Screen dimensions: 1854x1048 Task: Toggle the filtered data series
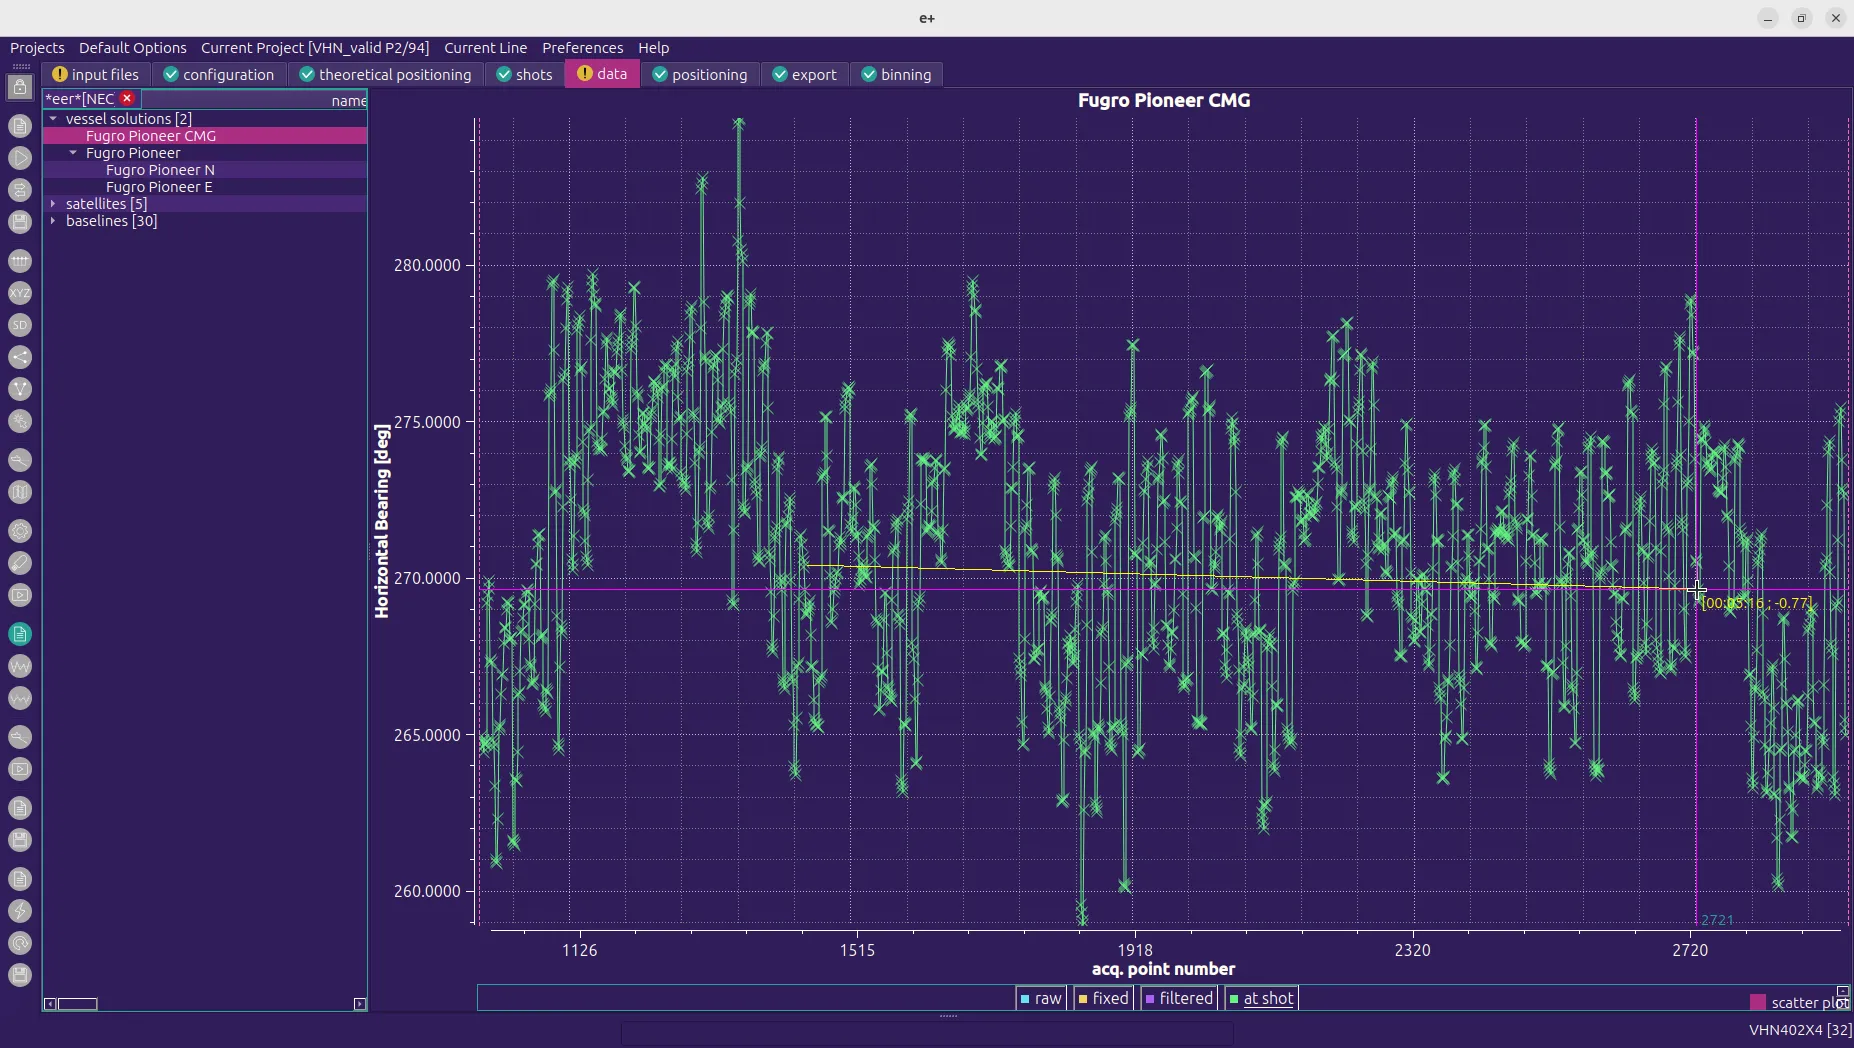click(x=1178, y=998)
